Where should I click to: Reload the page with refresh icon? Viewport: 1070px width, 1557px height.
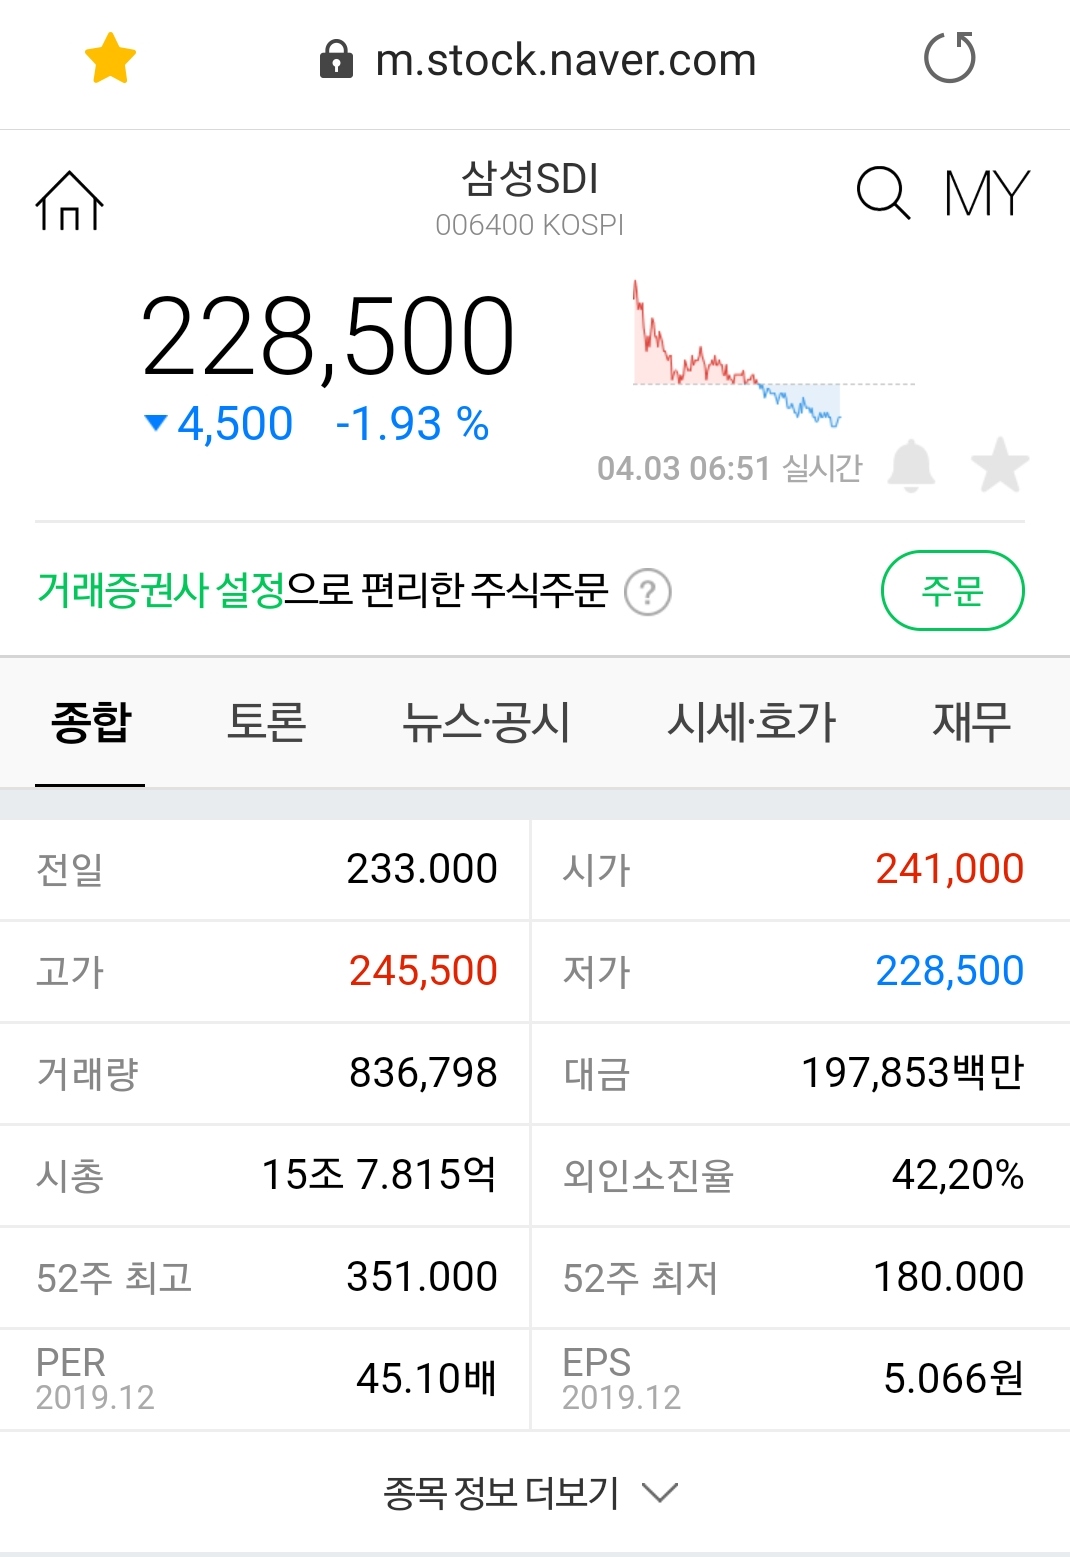[x=949, y=58]
